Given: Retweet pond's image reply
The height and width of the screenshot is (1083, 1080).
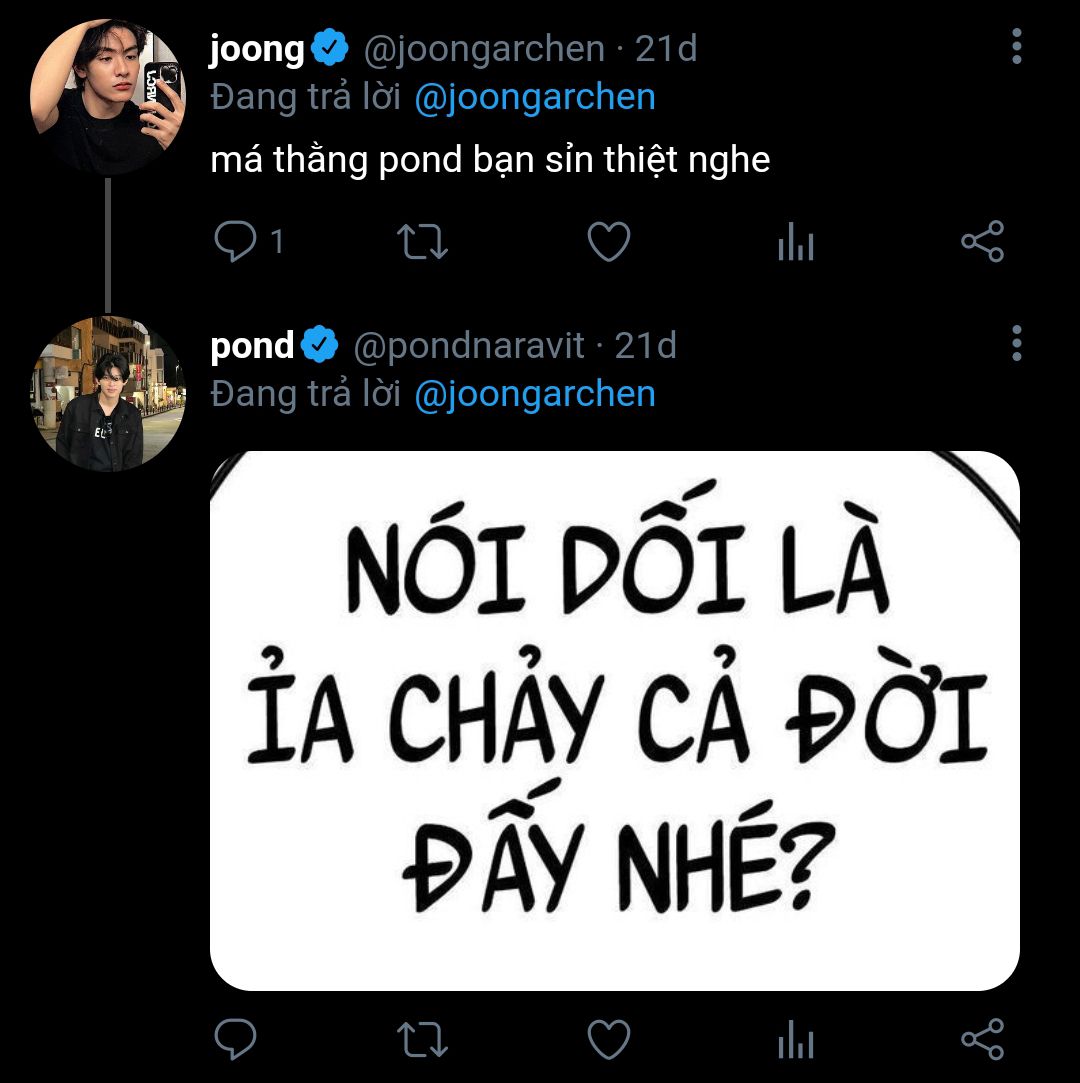Looking at the screenshot, I should [x=423, y=1040].
